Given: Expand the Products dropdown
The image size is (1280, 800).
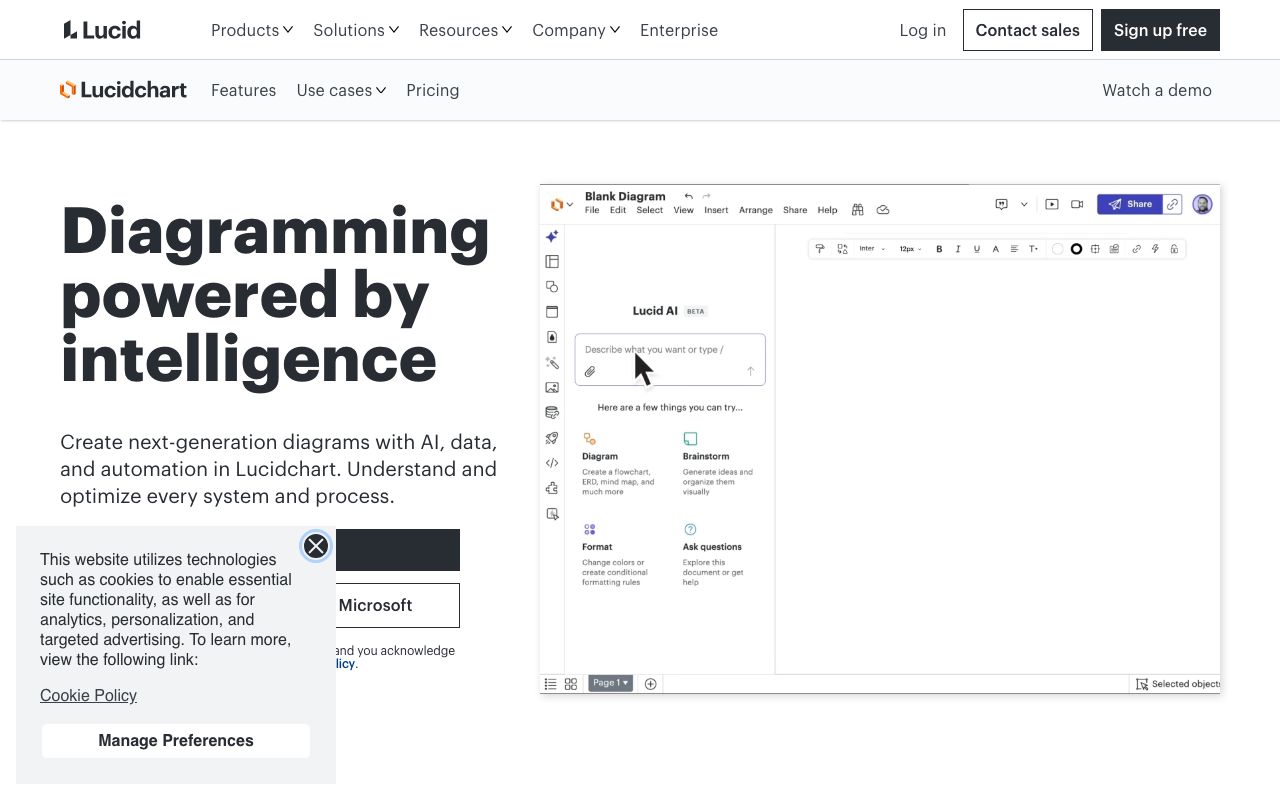Looking at the screenshot, I should pos(252,30).
